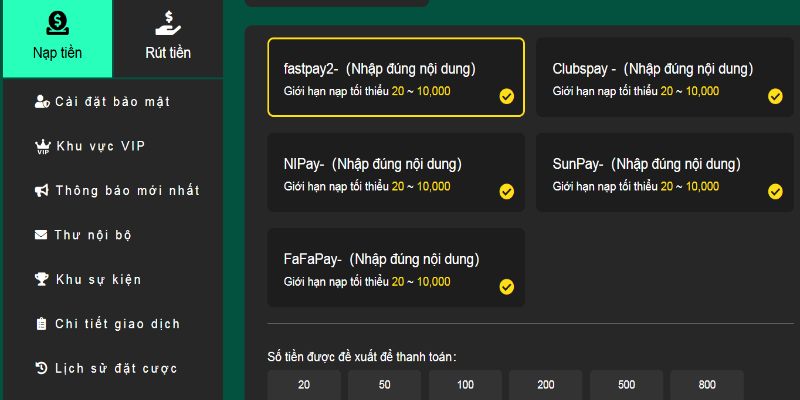
Task: Click the clipboard icon beside Chi tiết giao dịch
Action: 41,324
